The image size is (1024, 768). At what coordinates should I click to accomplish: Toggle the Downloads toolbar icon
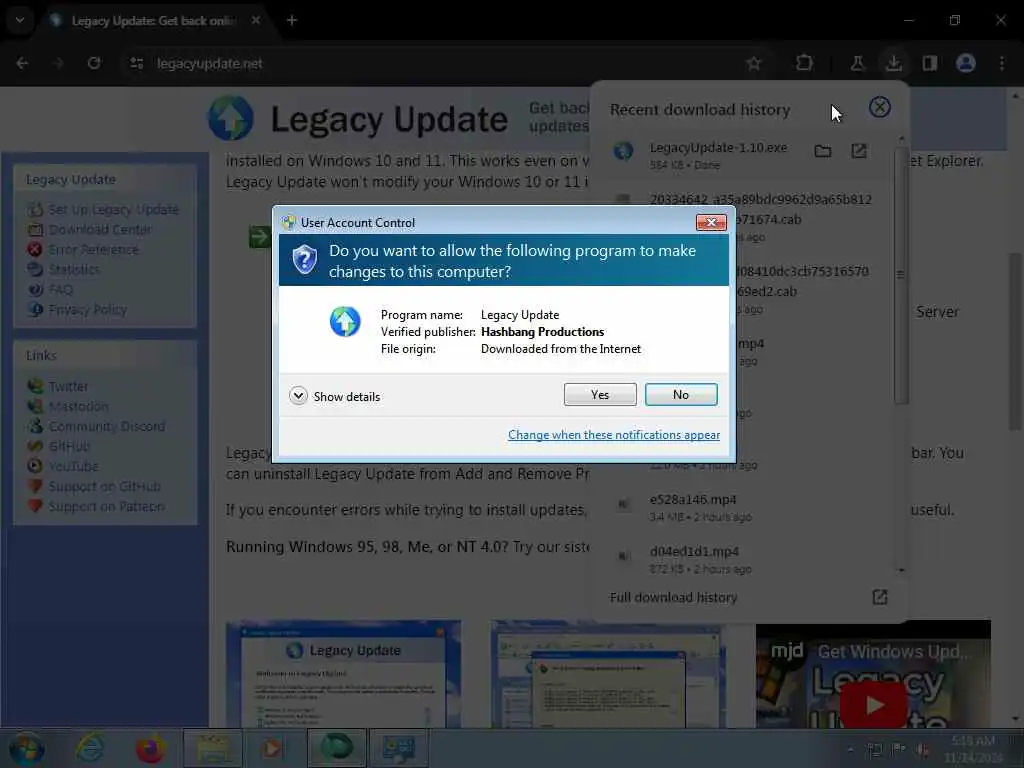pos(893,63)
